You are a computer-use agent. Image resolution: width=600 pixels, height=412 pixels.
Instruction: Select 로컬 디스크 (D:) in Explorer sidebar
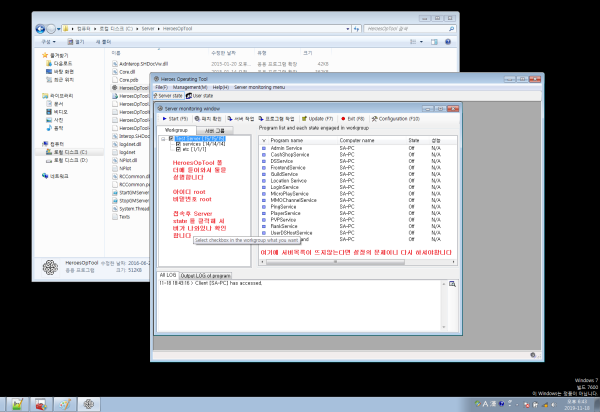[67, 160]
